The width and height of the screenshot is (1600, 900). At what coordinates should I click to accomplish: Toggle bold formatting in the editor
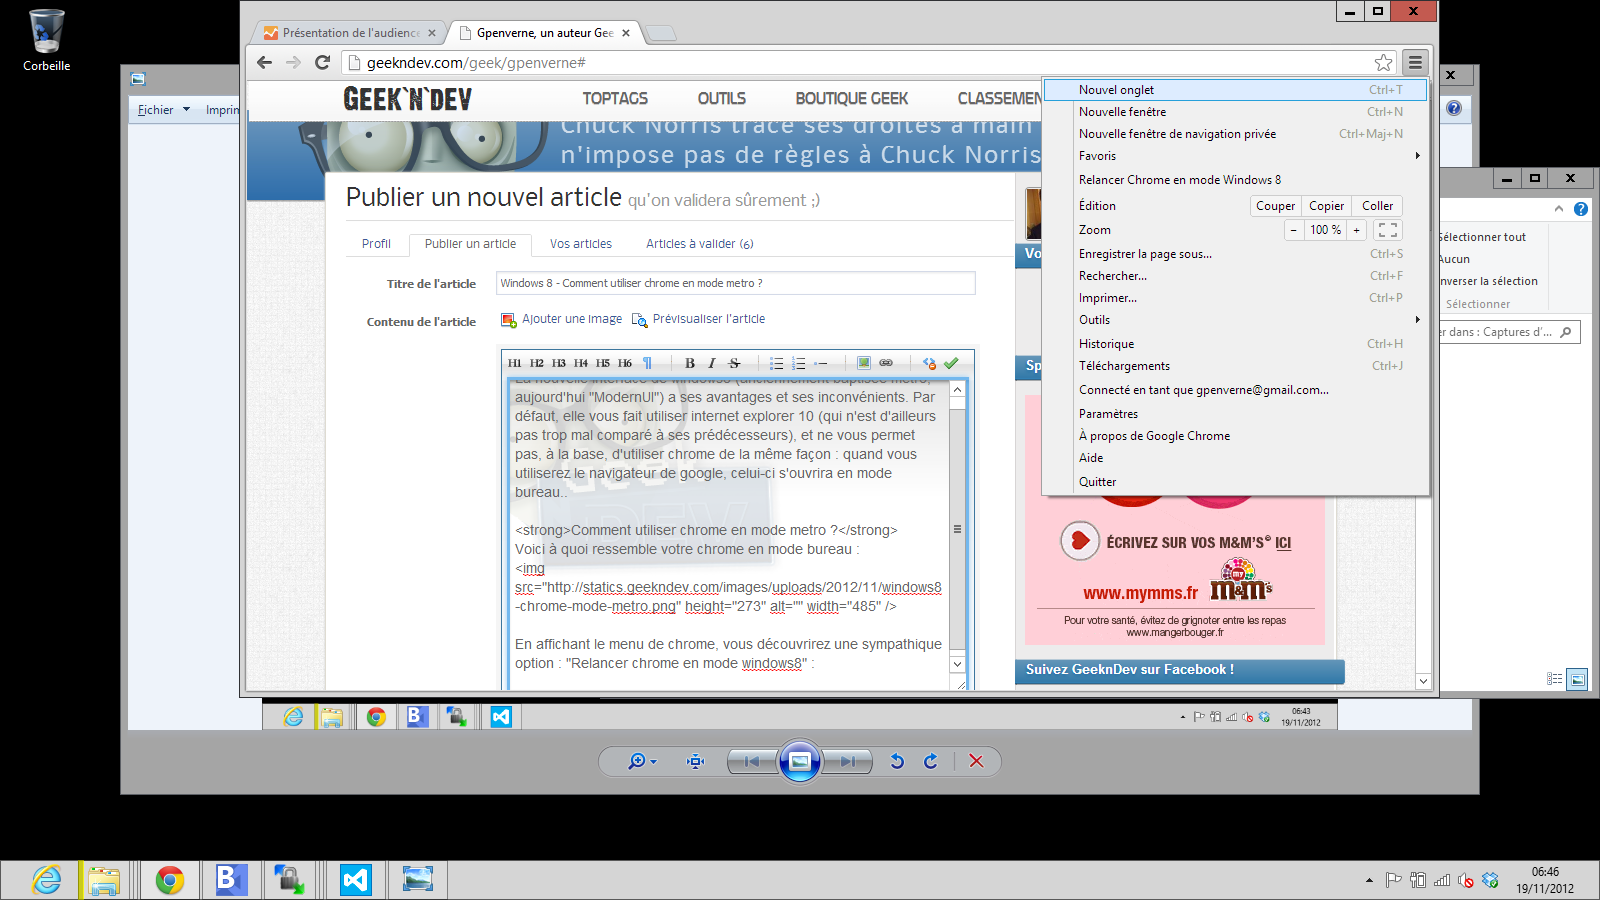(689, 363)
